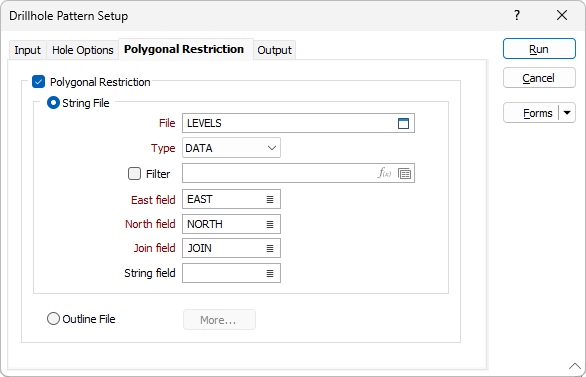This screenshot has height=377, width=586.
Task: Open the Forms dropdown arrow
Action: [567, 113]
